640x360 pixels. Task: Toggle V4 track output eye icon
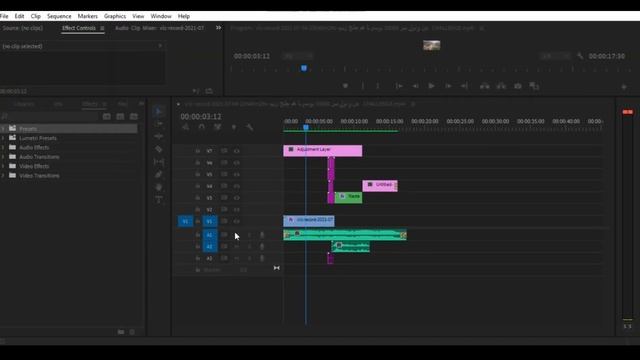click(236, 186)
